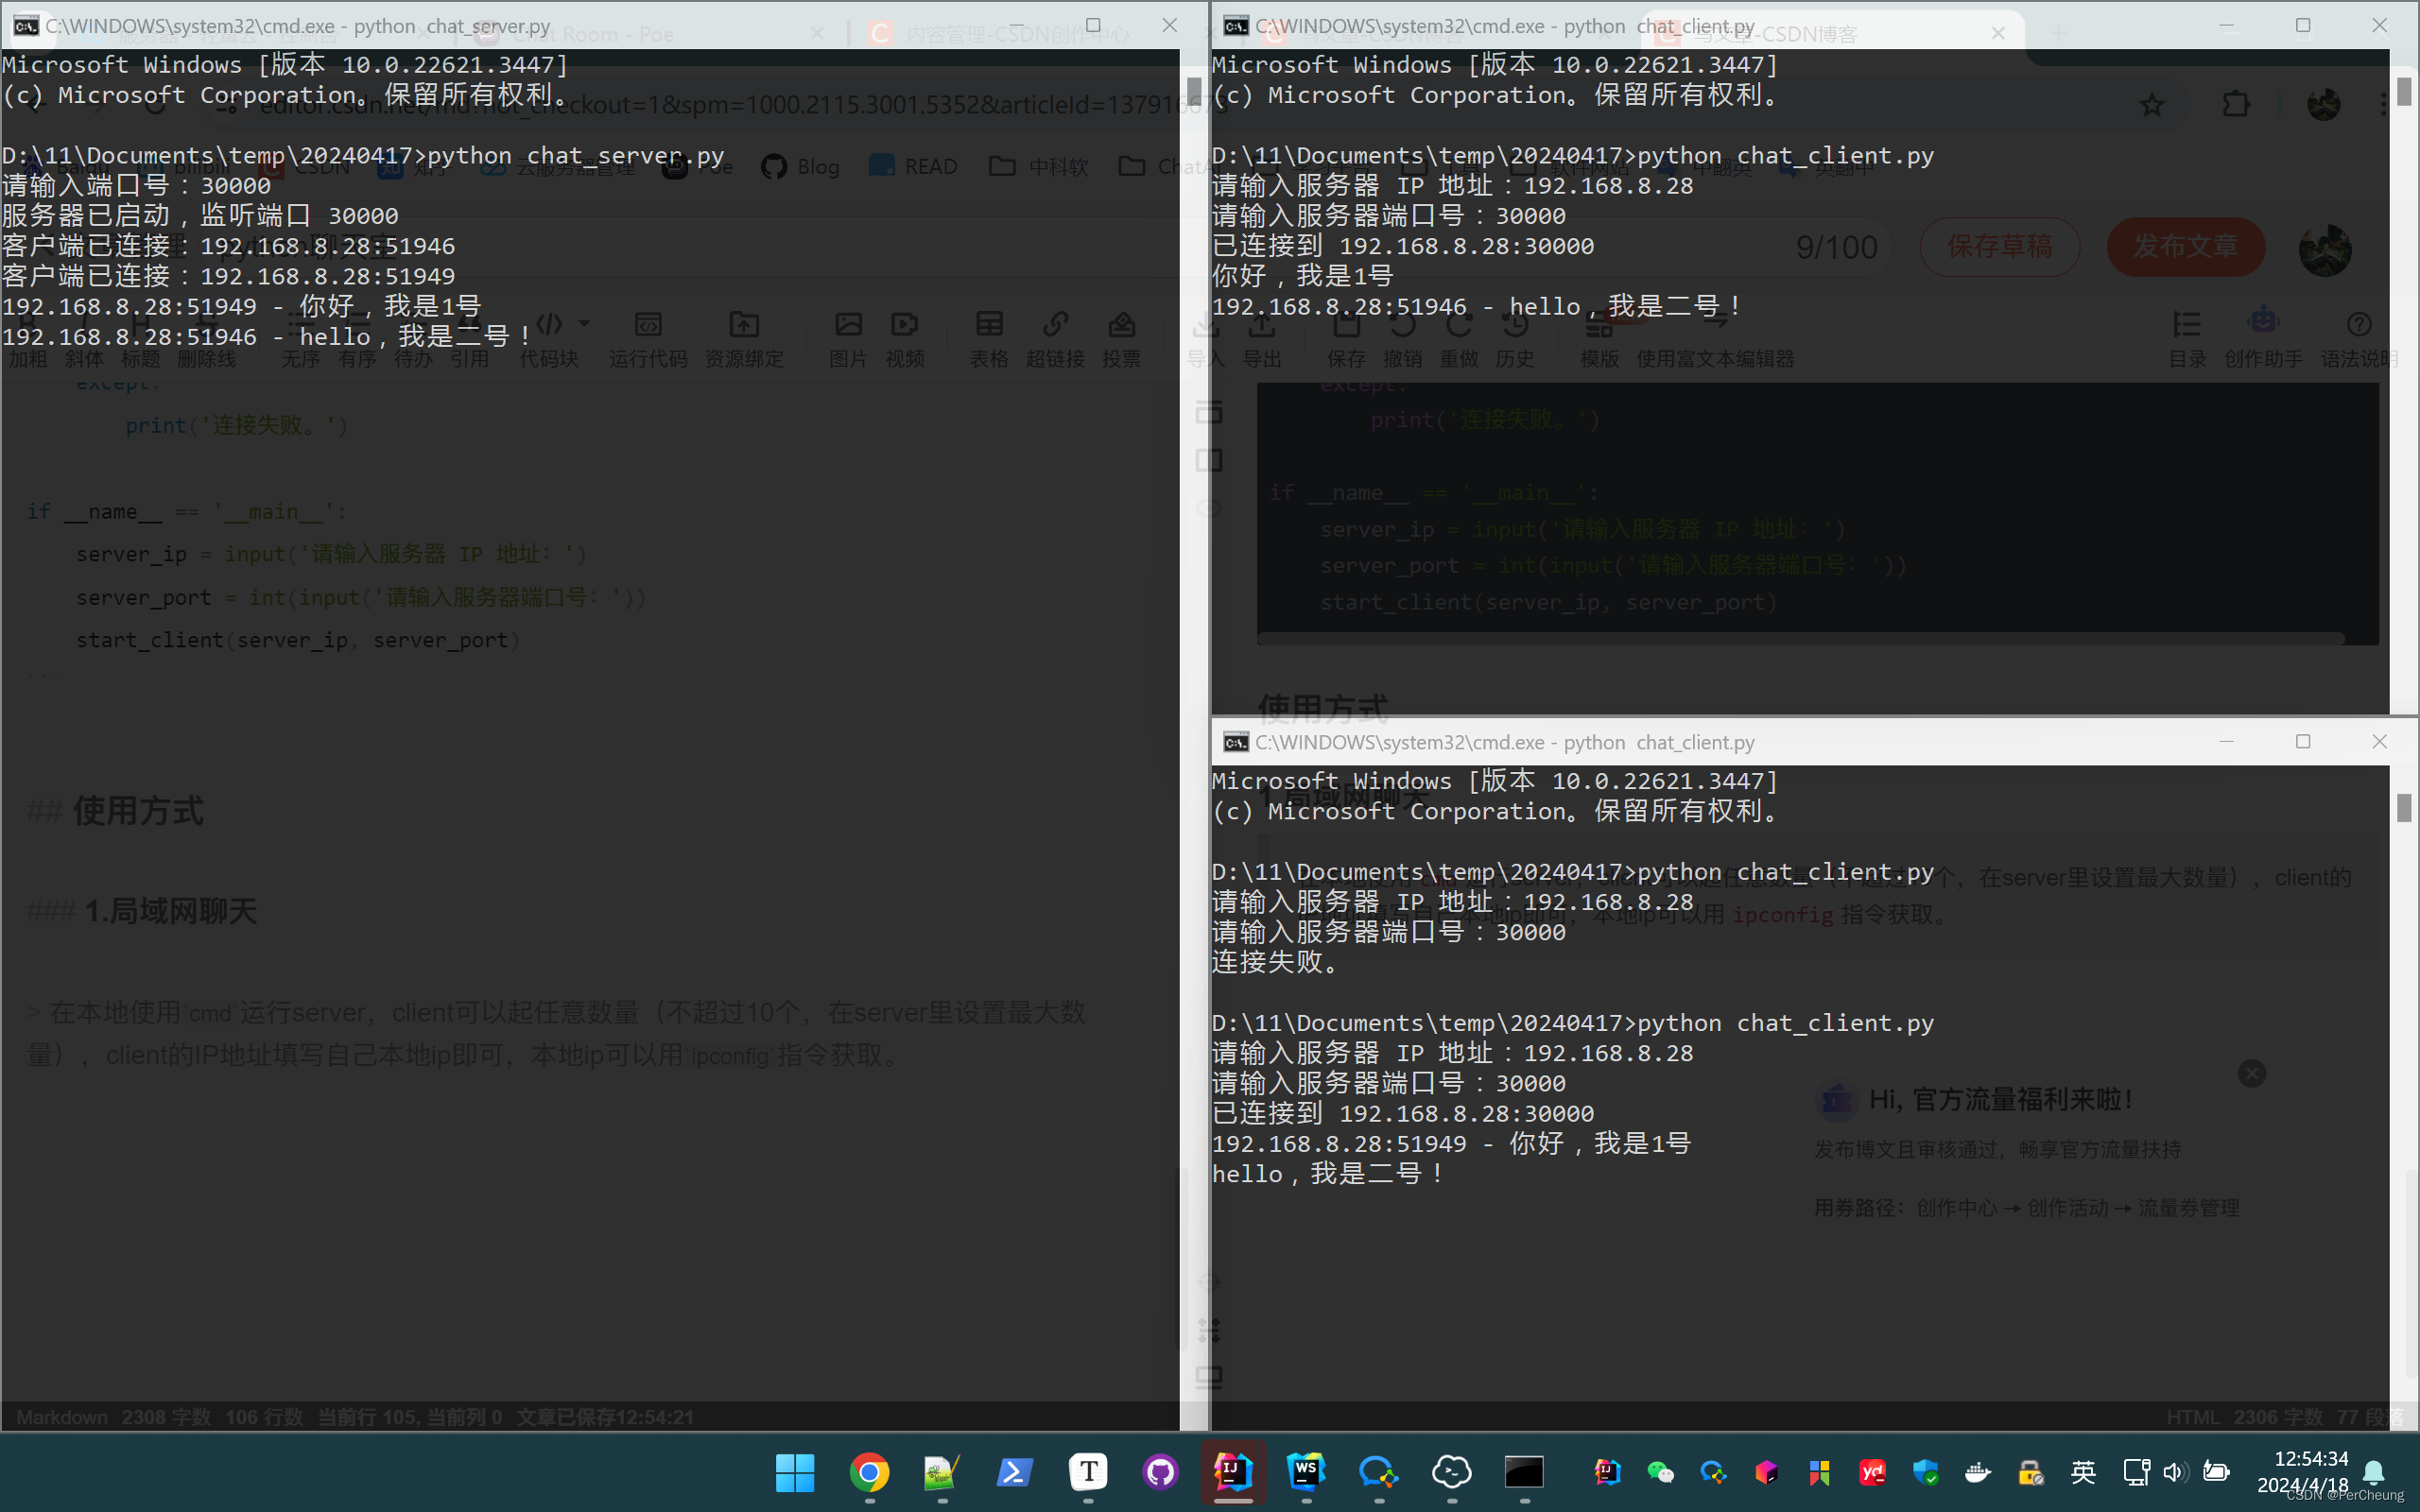Open the volume speaker tray icon
2420x1512 pixels.
[x=2175, y=1472]
